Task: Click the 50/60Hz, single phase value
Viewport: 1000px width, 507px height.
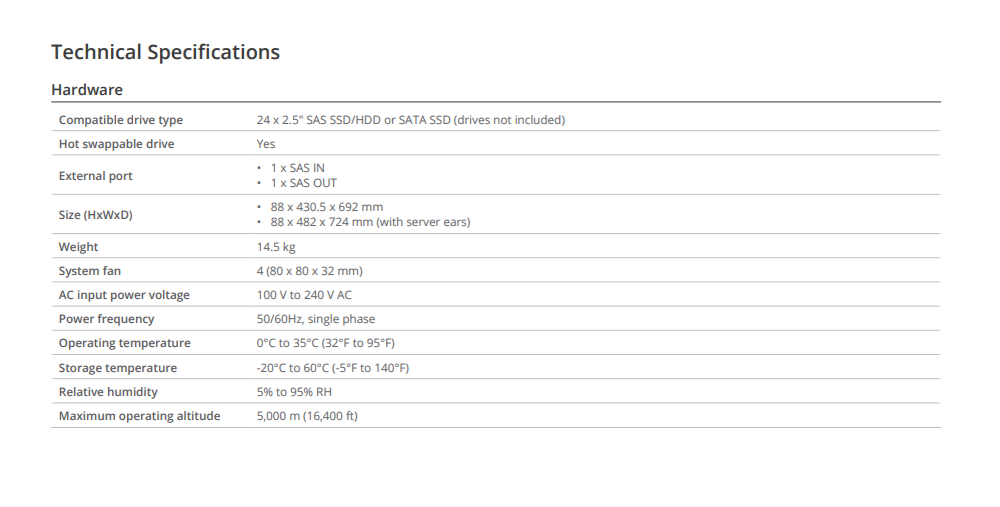Action: 316,319
